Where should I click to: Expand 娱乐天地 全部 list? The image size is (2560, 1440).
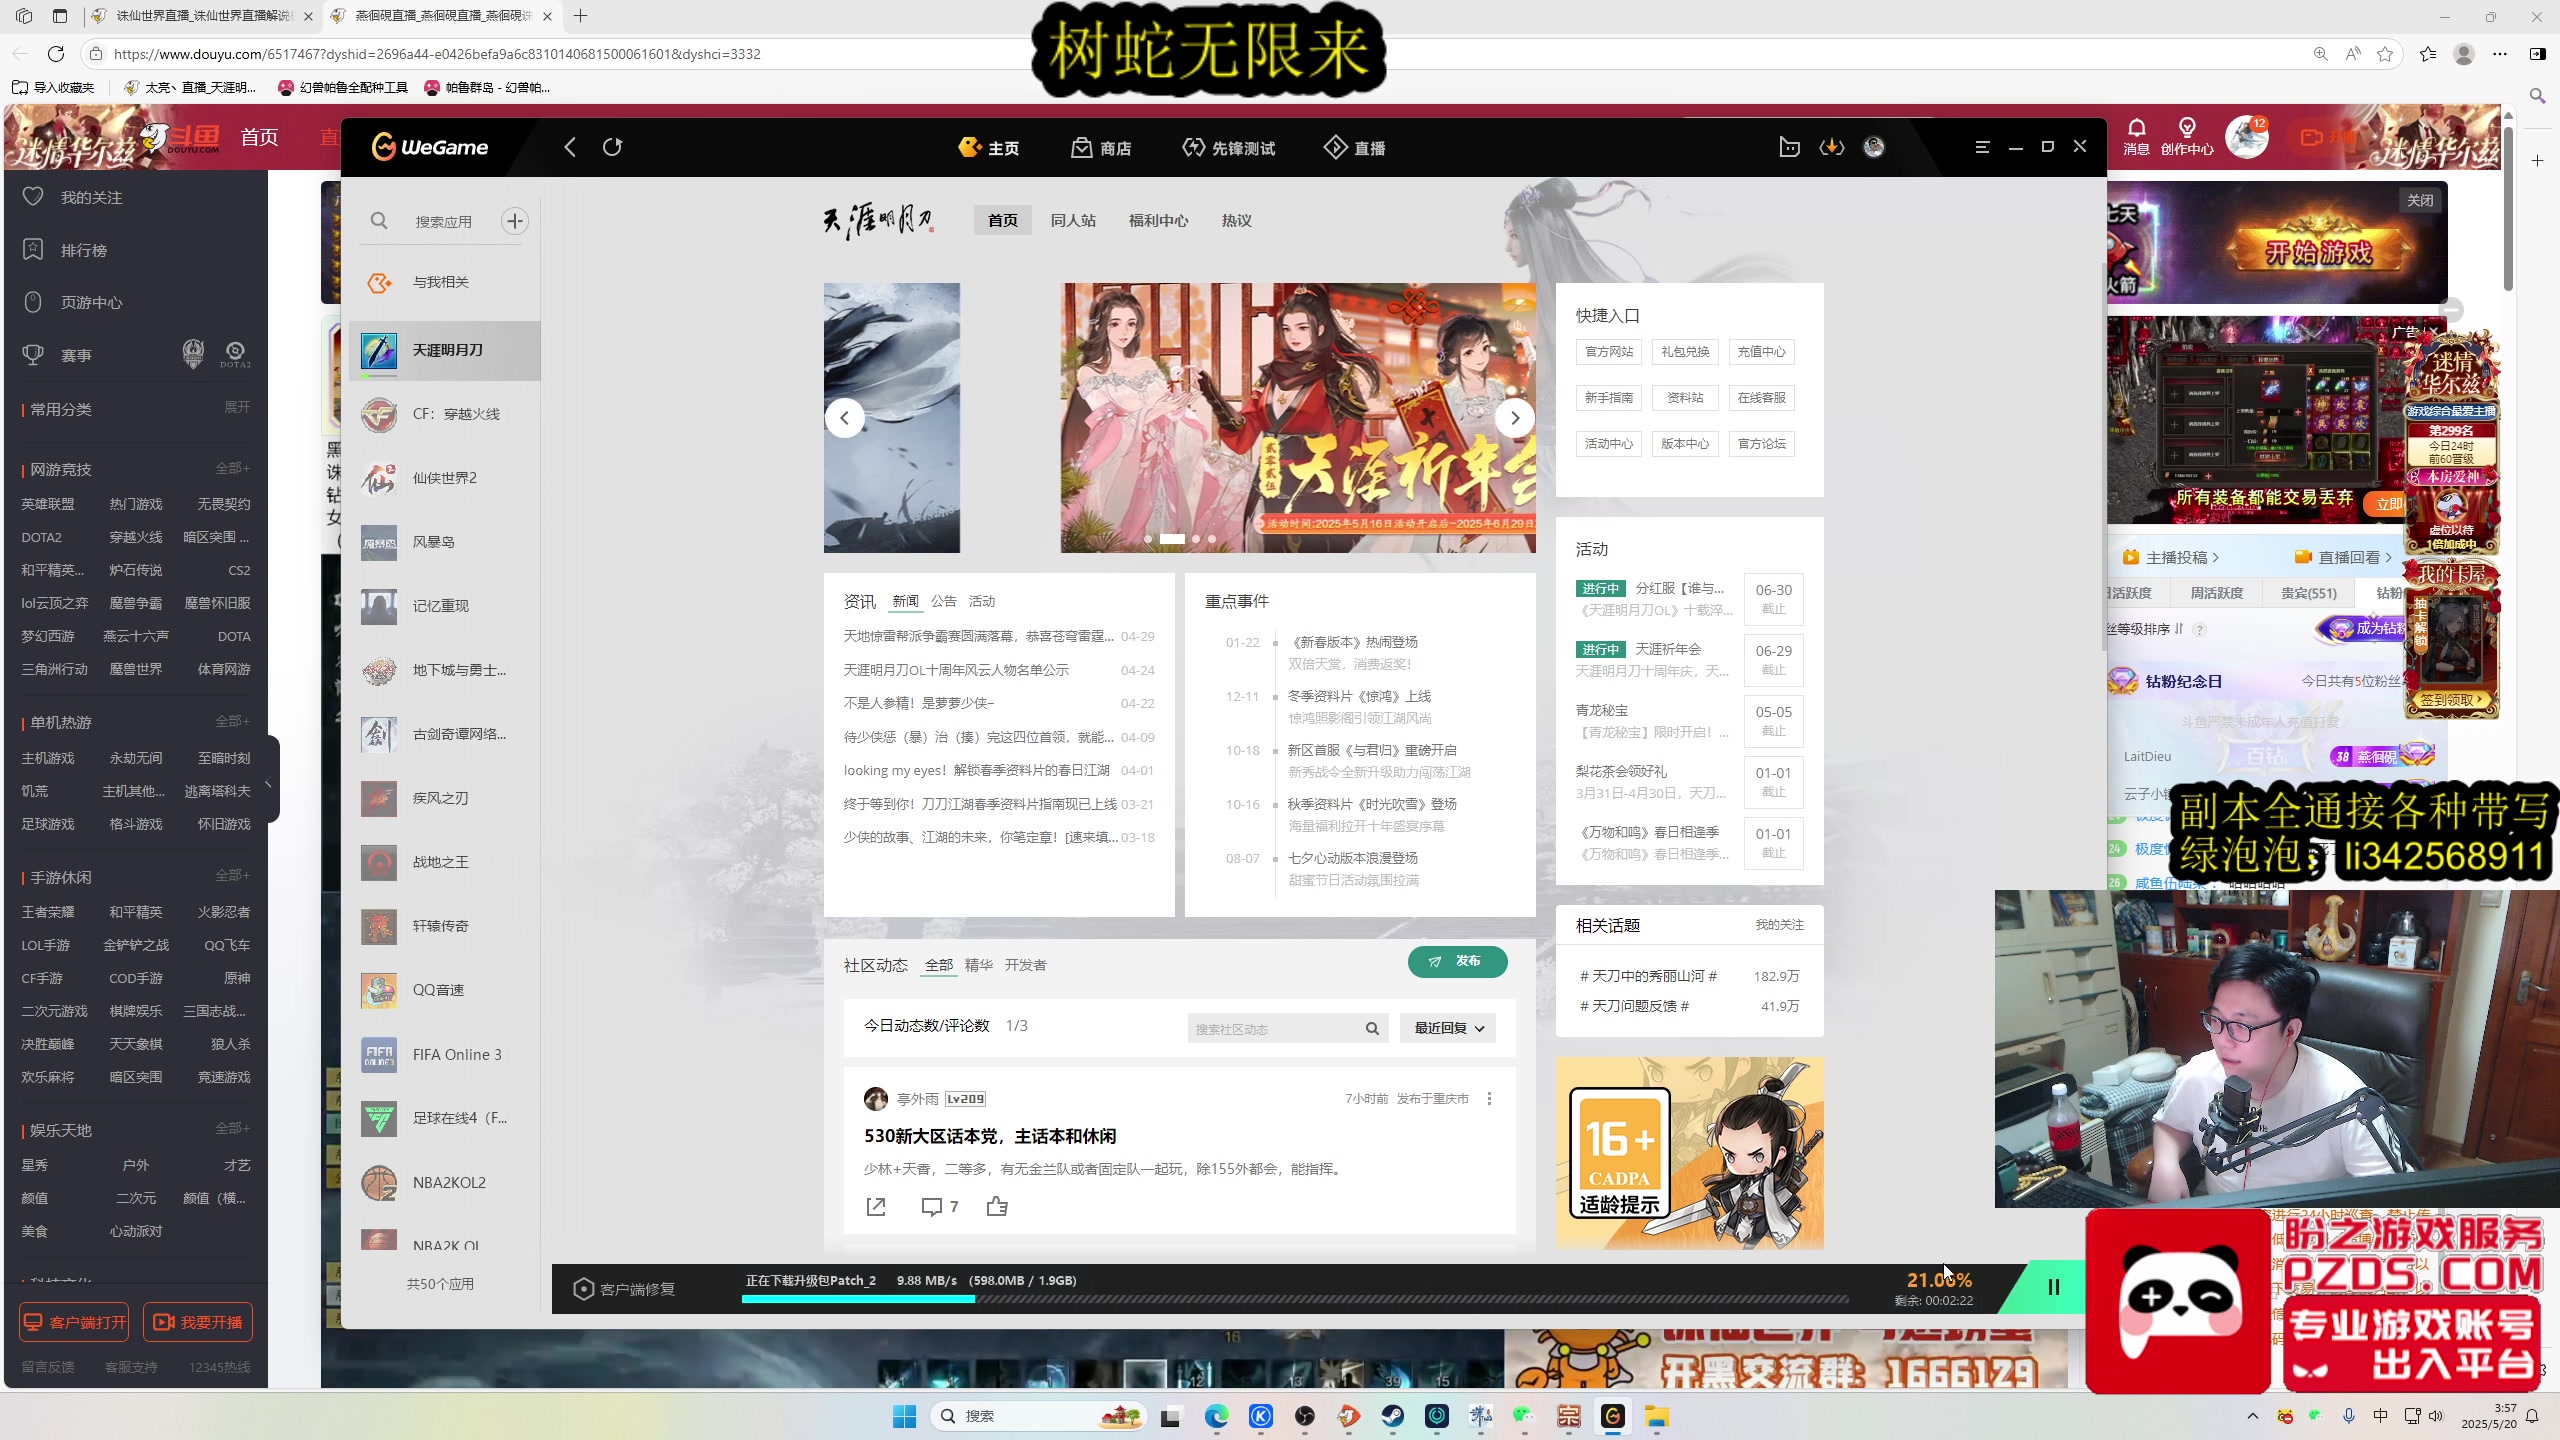coord(232,1129)
